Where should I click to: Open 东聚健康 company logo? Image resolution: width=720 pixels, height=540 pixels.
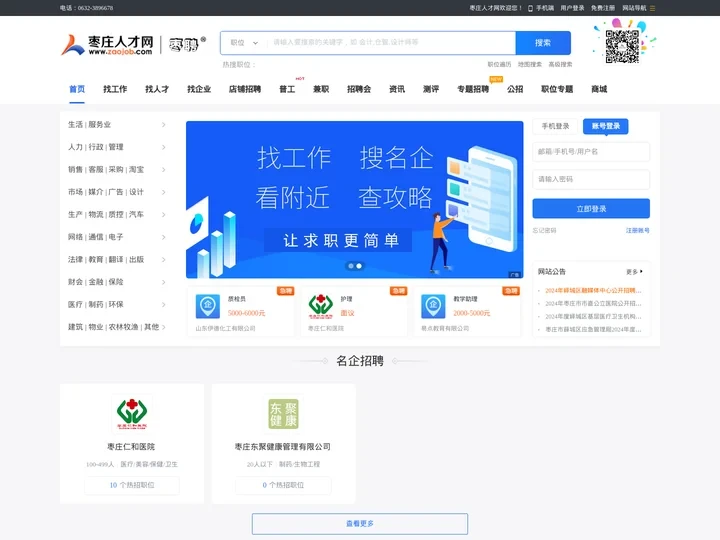point(283,413)
